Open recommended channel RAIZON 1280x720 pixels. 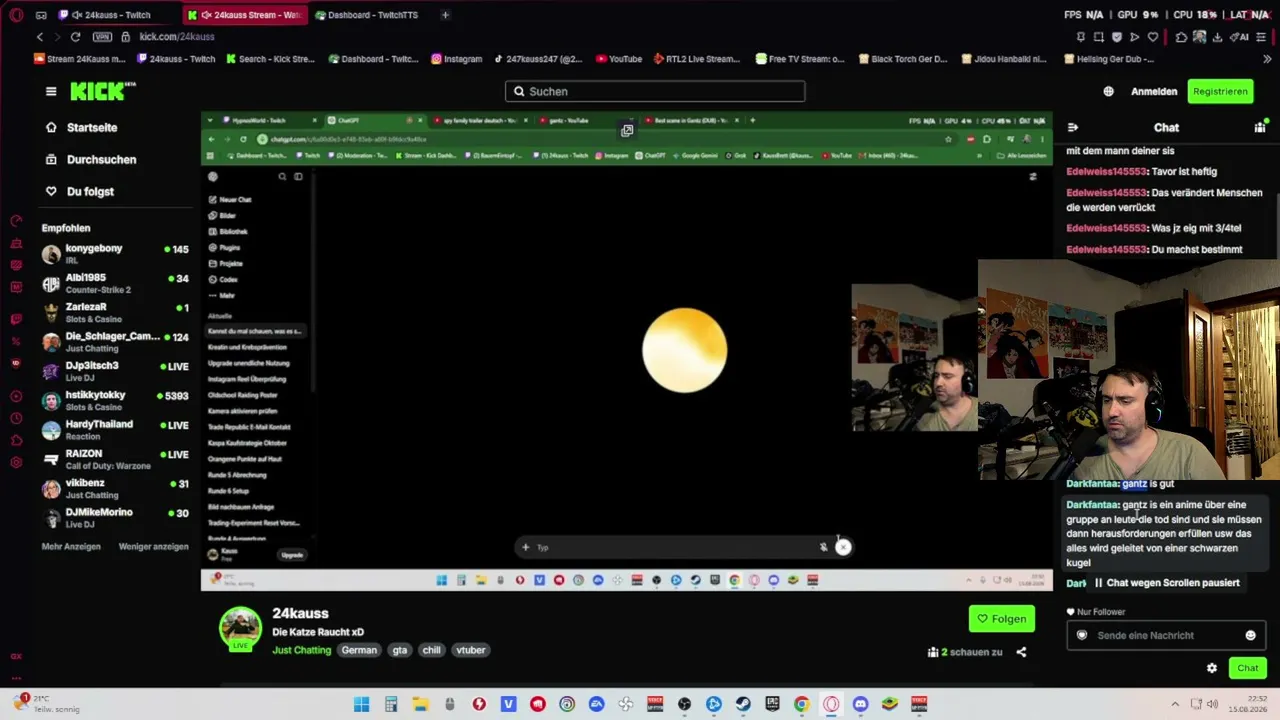coord(115,459)
